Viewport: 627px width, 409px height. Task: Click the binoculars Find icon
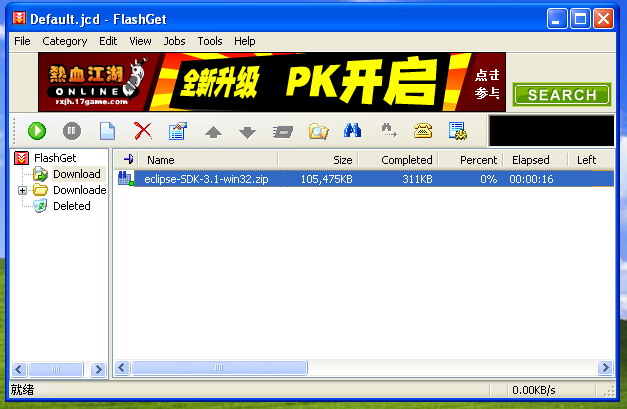pyautogui.click(x=352, y=131)
